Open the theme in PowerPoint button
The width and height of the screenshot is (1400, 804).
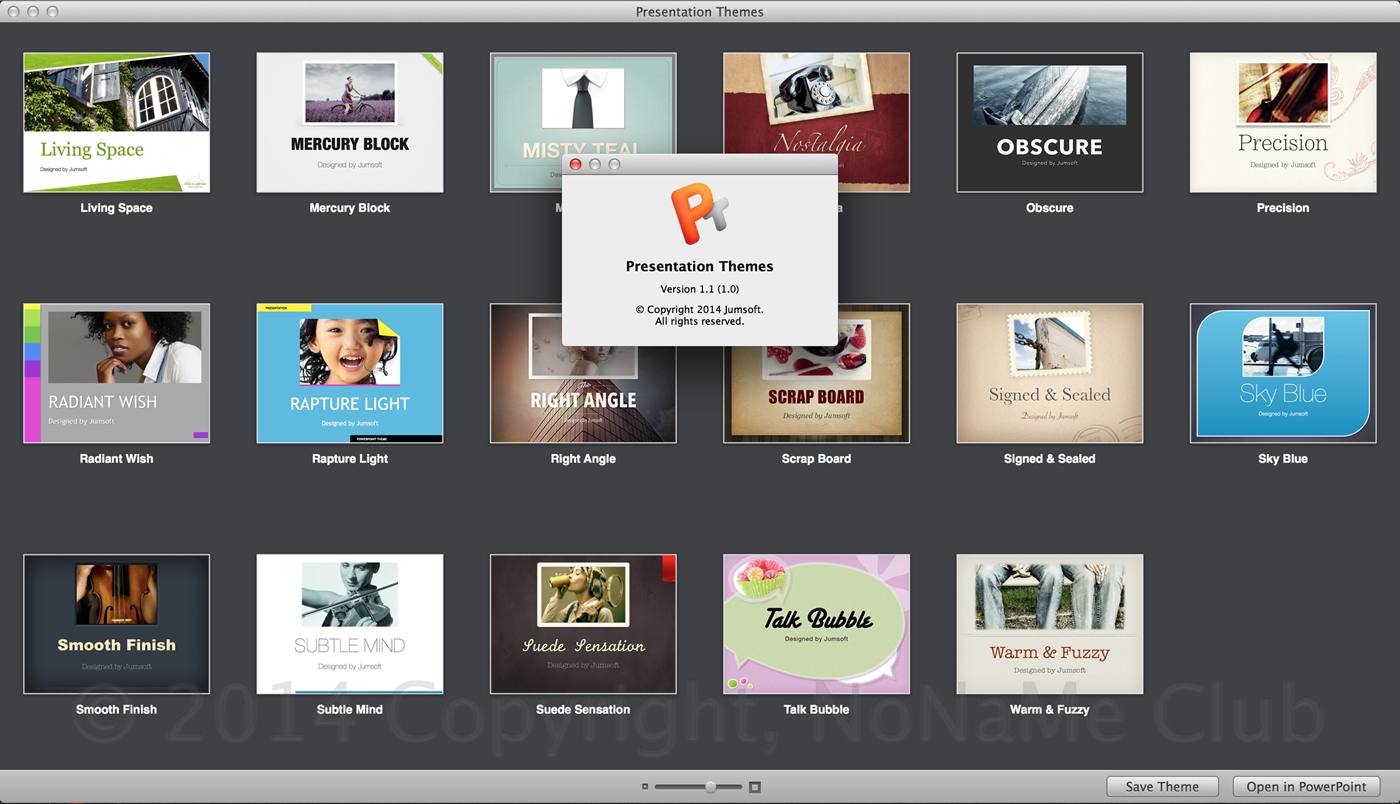1306,787
